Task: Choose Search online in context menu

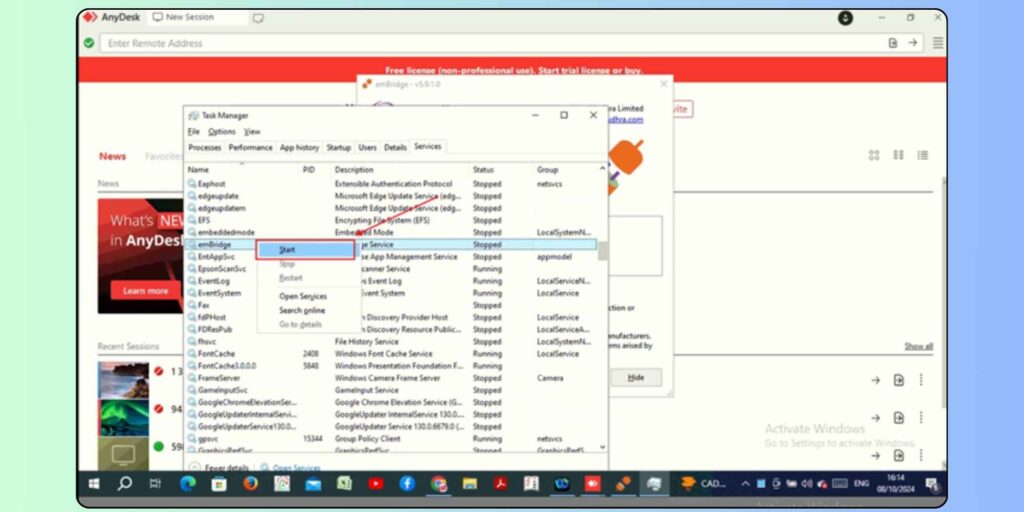Action: click(302, 310)
